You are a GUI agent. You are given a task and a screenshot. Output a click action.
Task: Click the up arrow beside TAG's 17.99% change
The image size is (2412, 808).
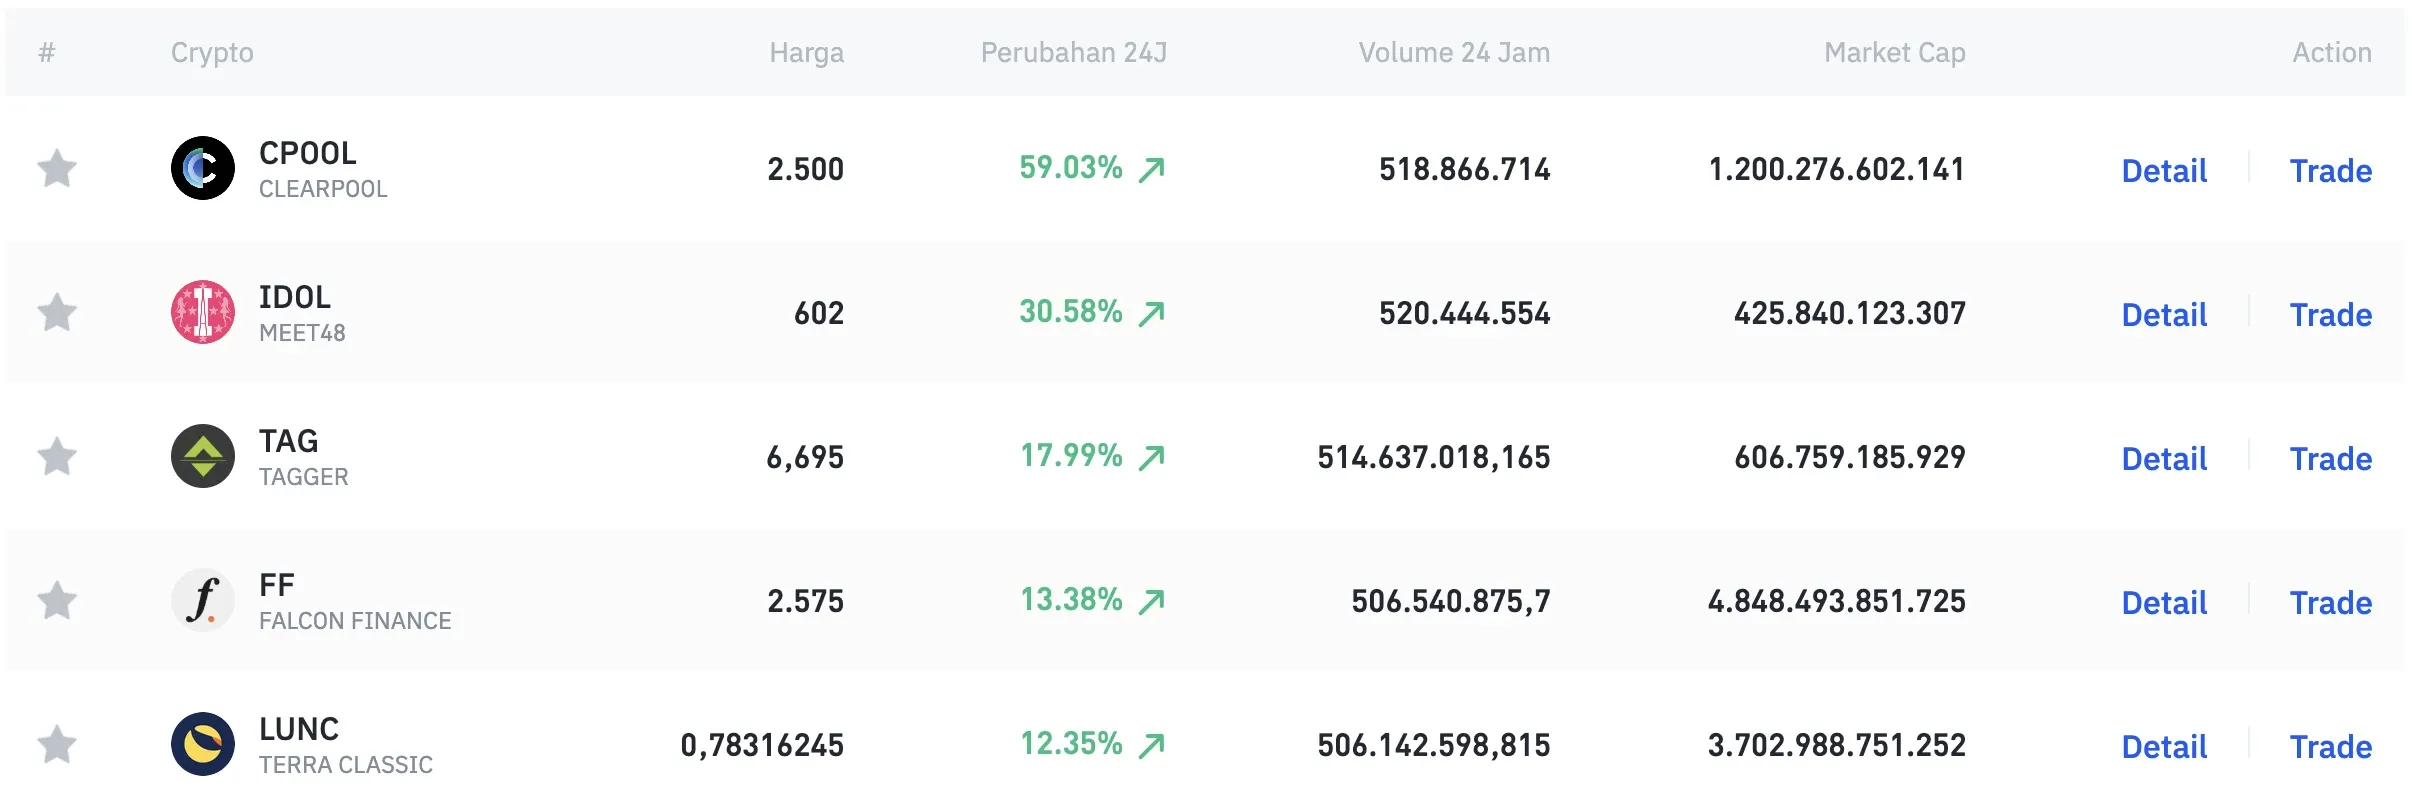click(1152, 456)
